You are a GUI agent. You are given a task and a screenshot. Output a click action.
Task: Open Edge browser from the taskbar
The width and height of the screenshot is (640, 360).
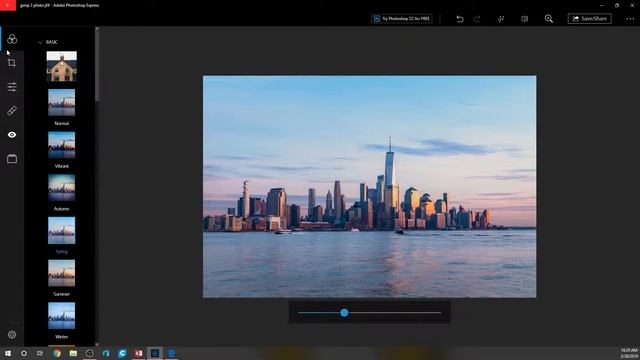click(x=171, y=353)
